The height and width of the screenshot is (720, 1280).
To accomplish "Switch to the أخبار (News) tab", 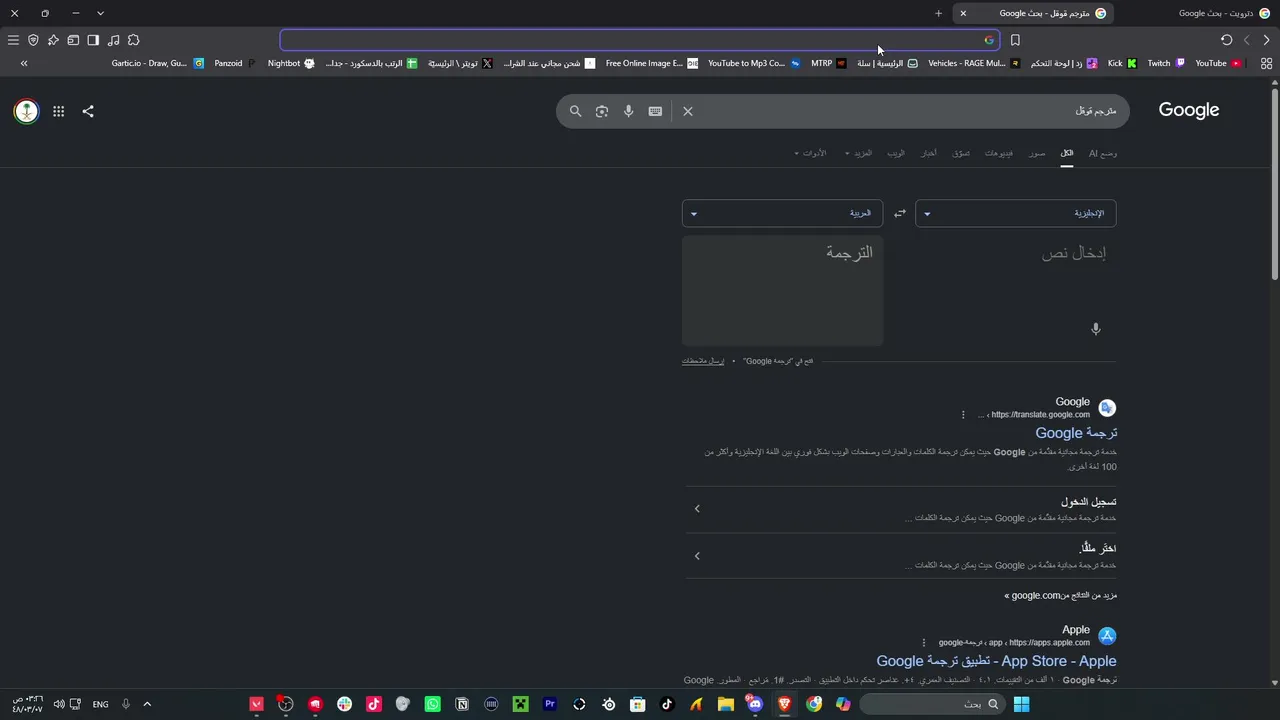I will tap(929, 153).
